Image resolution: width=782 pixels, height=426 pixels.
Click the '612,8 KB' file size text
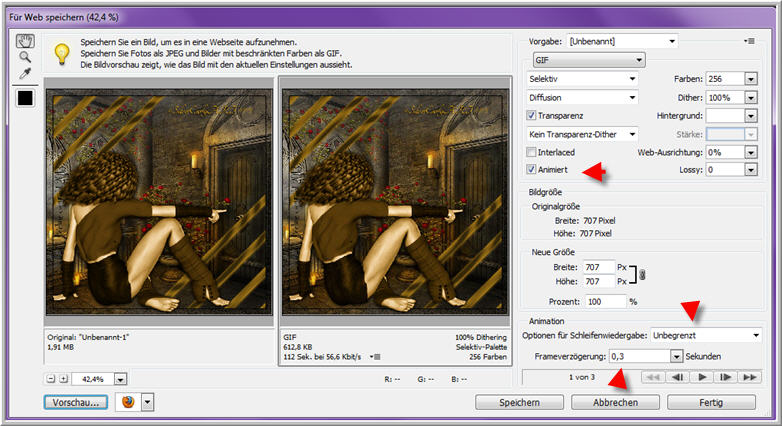[x=298, y=347]
